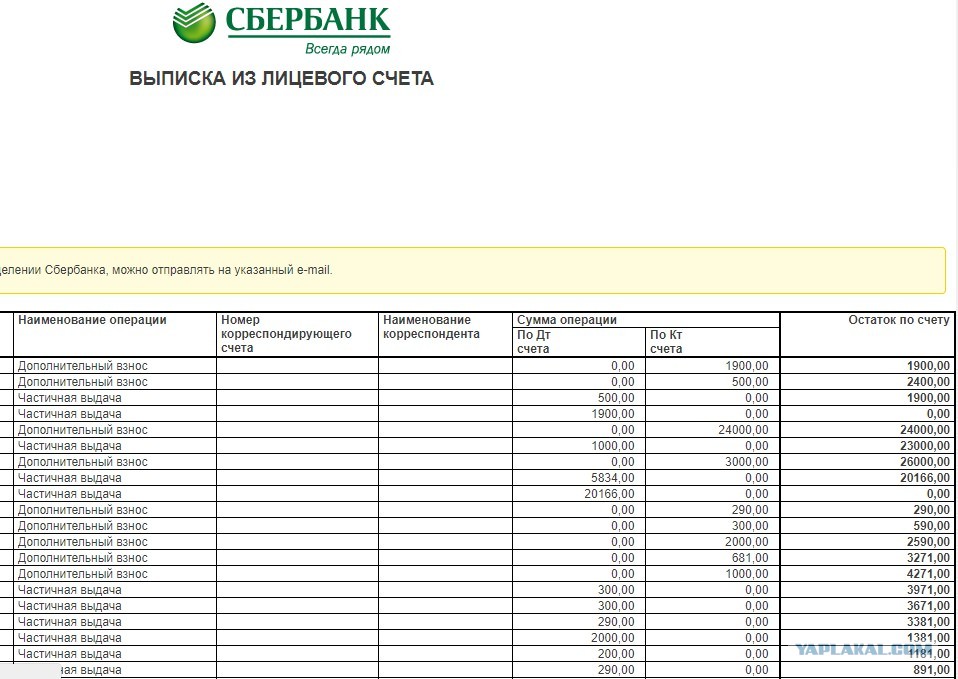
Task: Click the 'Остаток по счету' column header
Action: tap(898, 320)
